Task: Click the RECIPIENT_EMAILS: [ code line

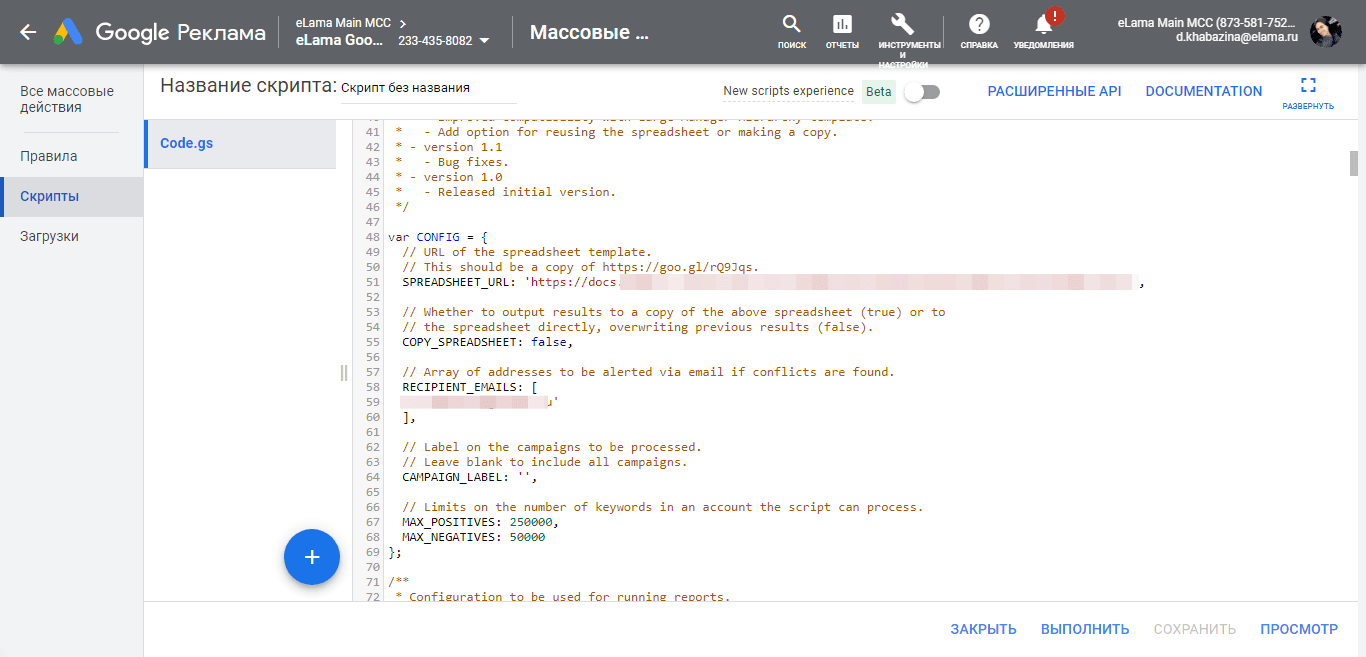Action: (x=470, y=387)
